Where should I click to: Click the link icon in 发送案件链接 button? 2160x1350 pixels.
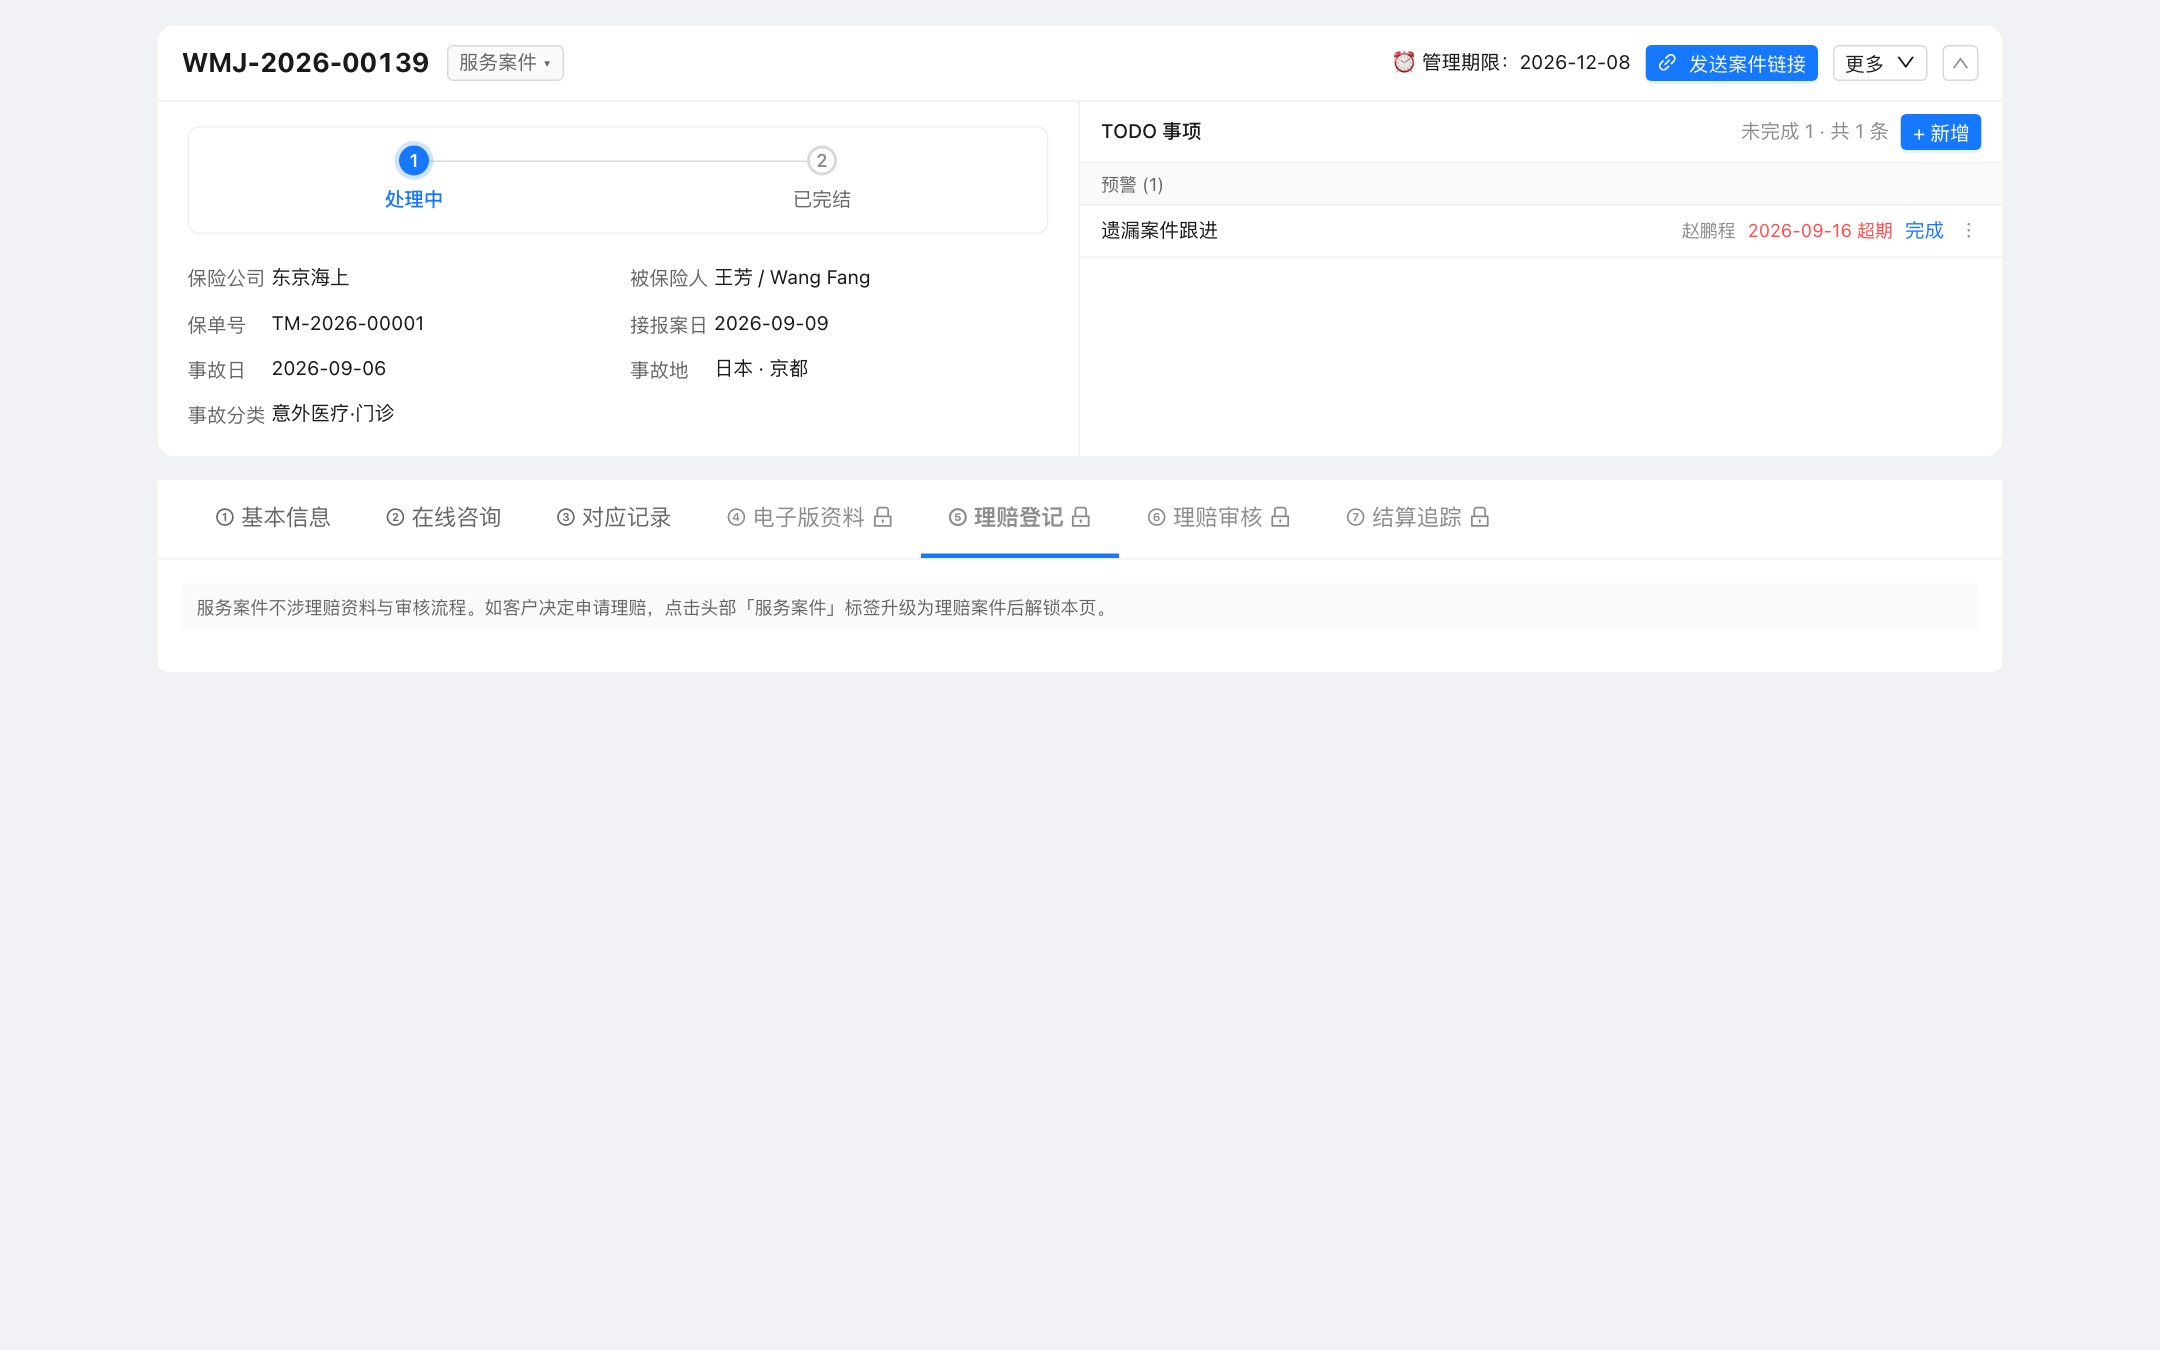point(1667,63)
